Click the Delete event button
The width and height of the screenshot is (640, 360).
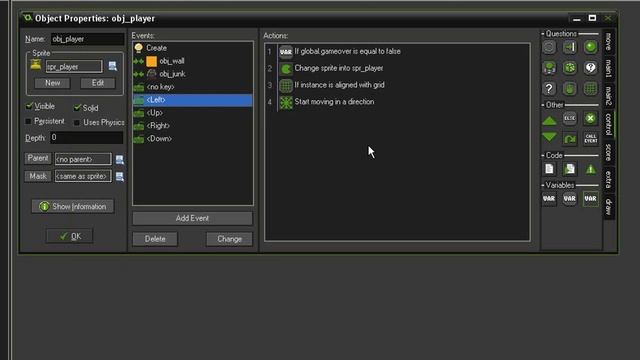(155, 239)
